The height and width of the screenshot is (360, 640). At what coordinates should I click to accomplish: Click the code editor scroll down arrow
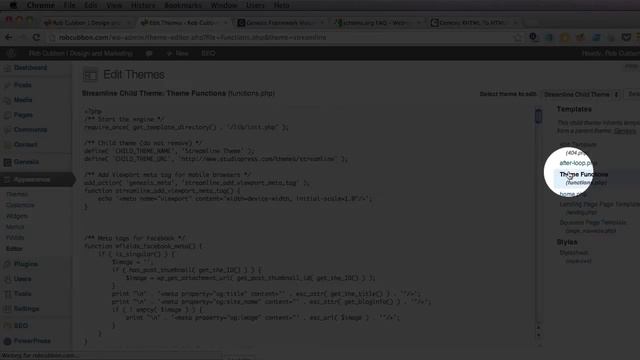point(539,336)
